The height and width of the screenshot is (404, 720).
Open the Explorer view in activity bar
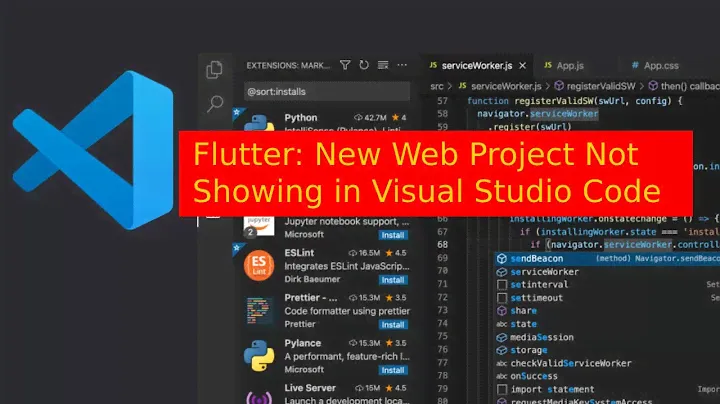(x=214, y=69)
